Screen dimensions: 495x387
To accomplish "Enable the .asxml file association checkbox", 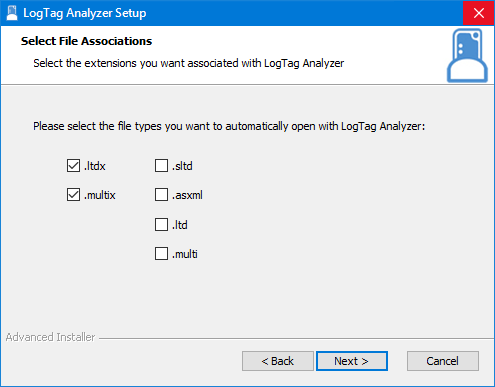I will 161,195.
